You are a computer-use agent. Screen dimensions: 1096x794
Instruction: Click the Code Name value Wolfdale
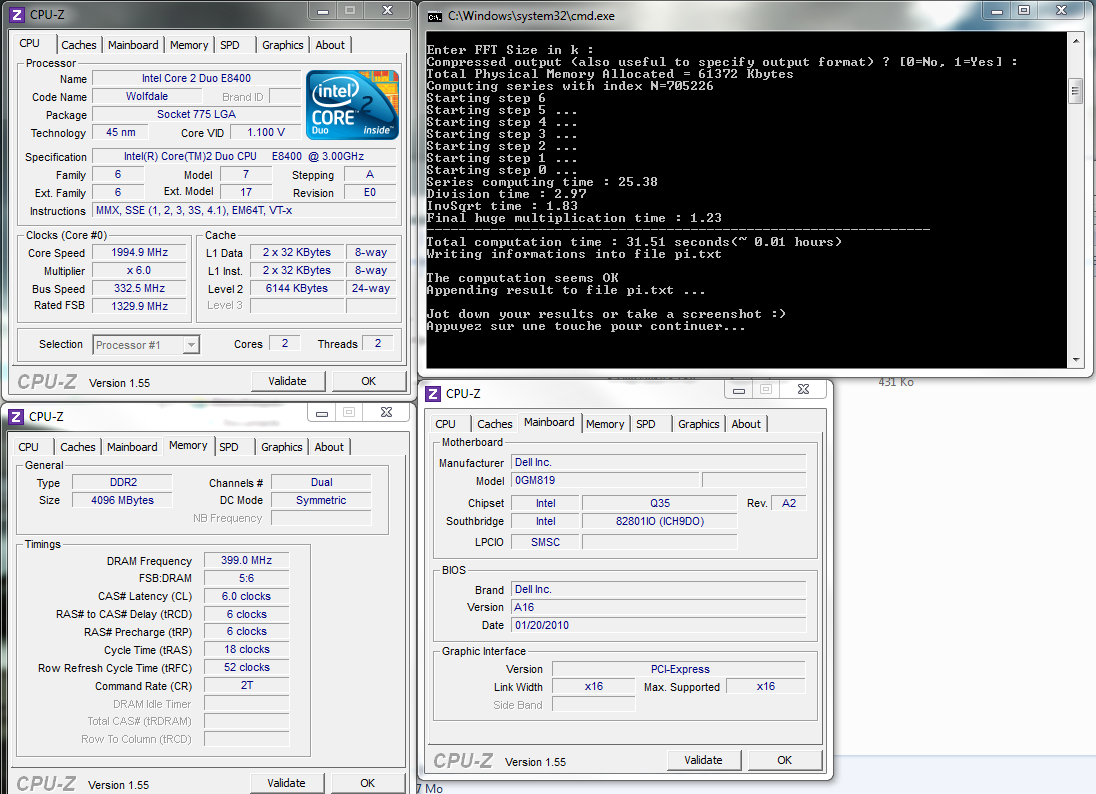[x=147, y=96]
